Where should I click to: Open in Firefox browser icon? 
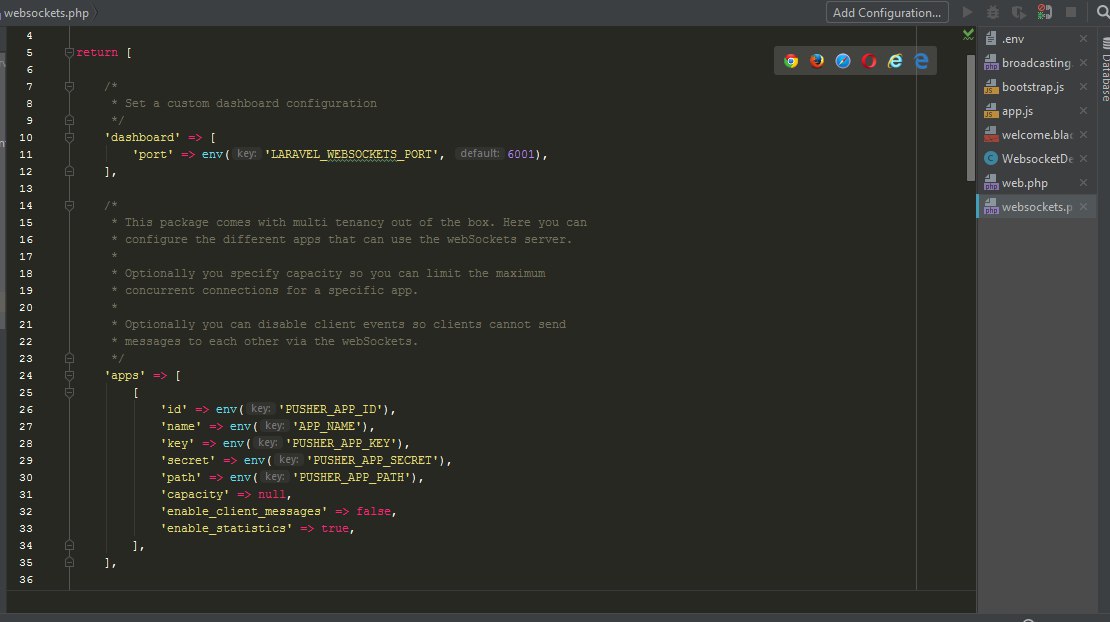pos(817,61)
